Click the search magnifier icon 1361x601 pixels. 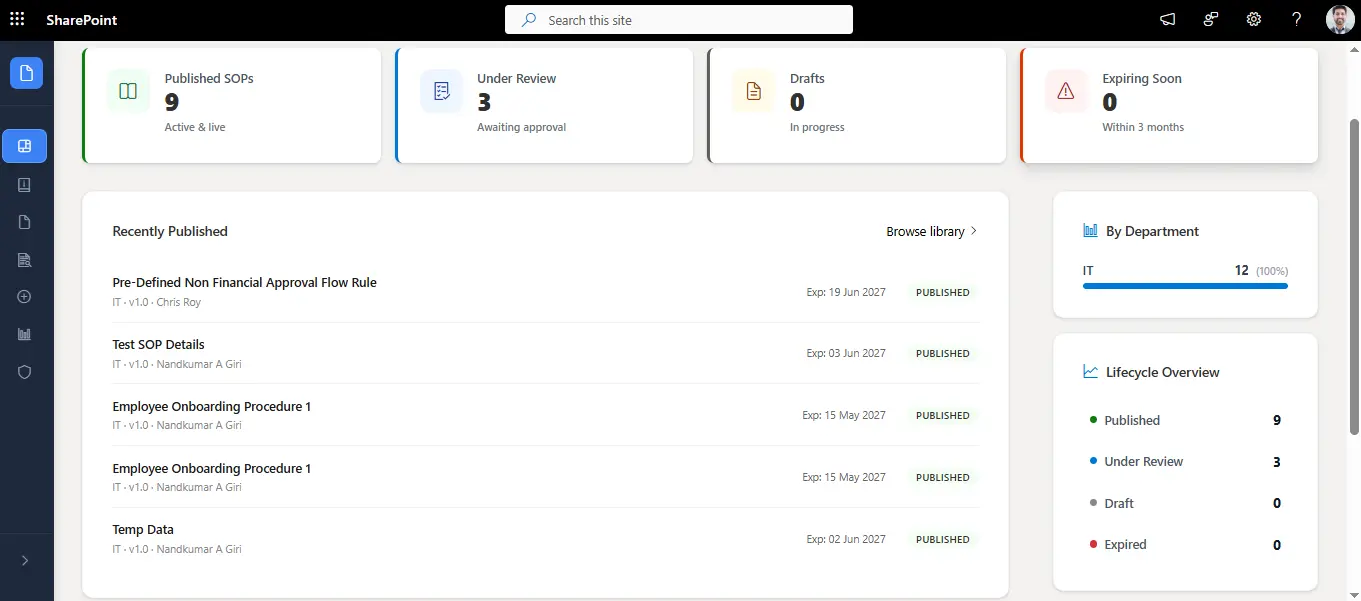click(529, 20)
